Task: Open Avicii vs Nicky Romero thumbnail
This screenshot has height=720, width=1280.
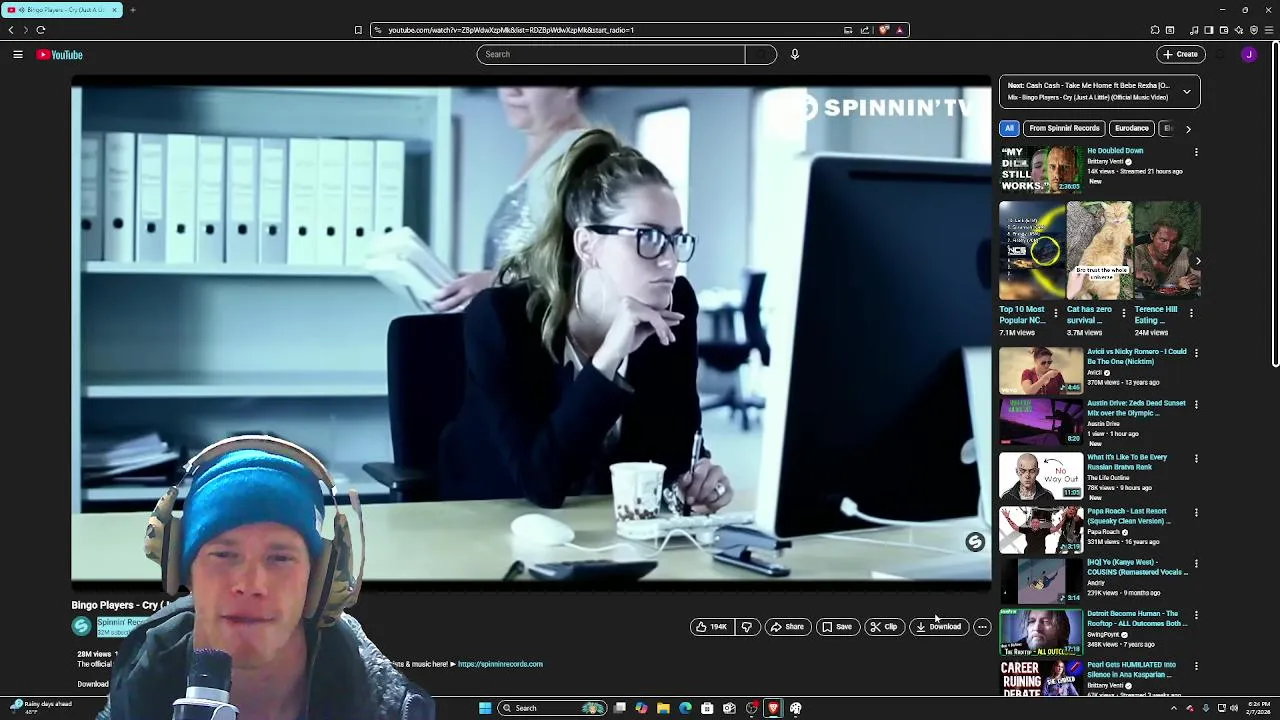Action: [1040, 371]
